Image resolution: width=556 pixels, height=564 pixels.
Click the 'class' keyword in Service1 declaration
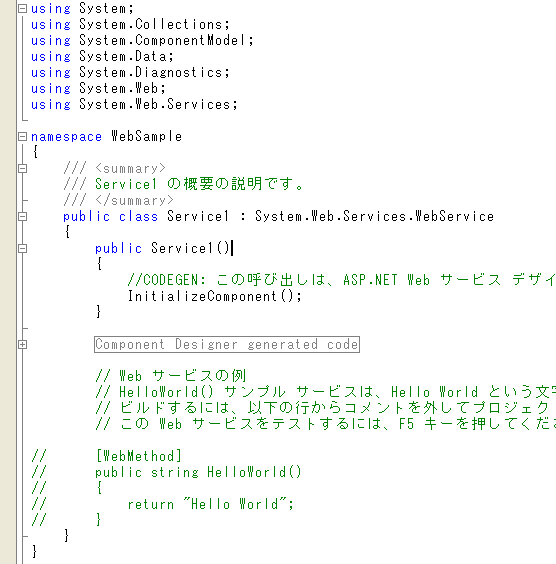click(x=138, y=217)
